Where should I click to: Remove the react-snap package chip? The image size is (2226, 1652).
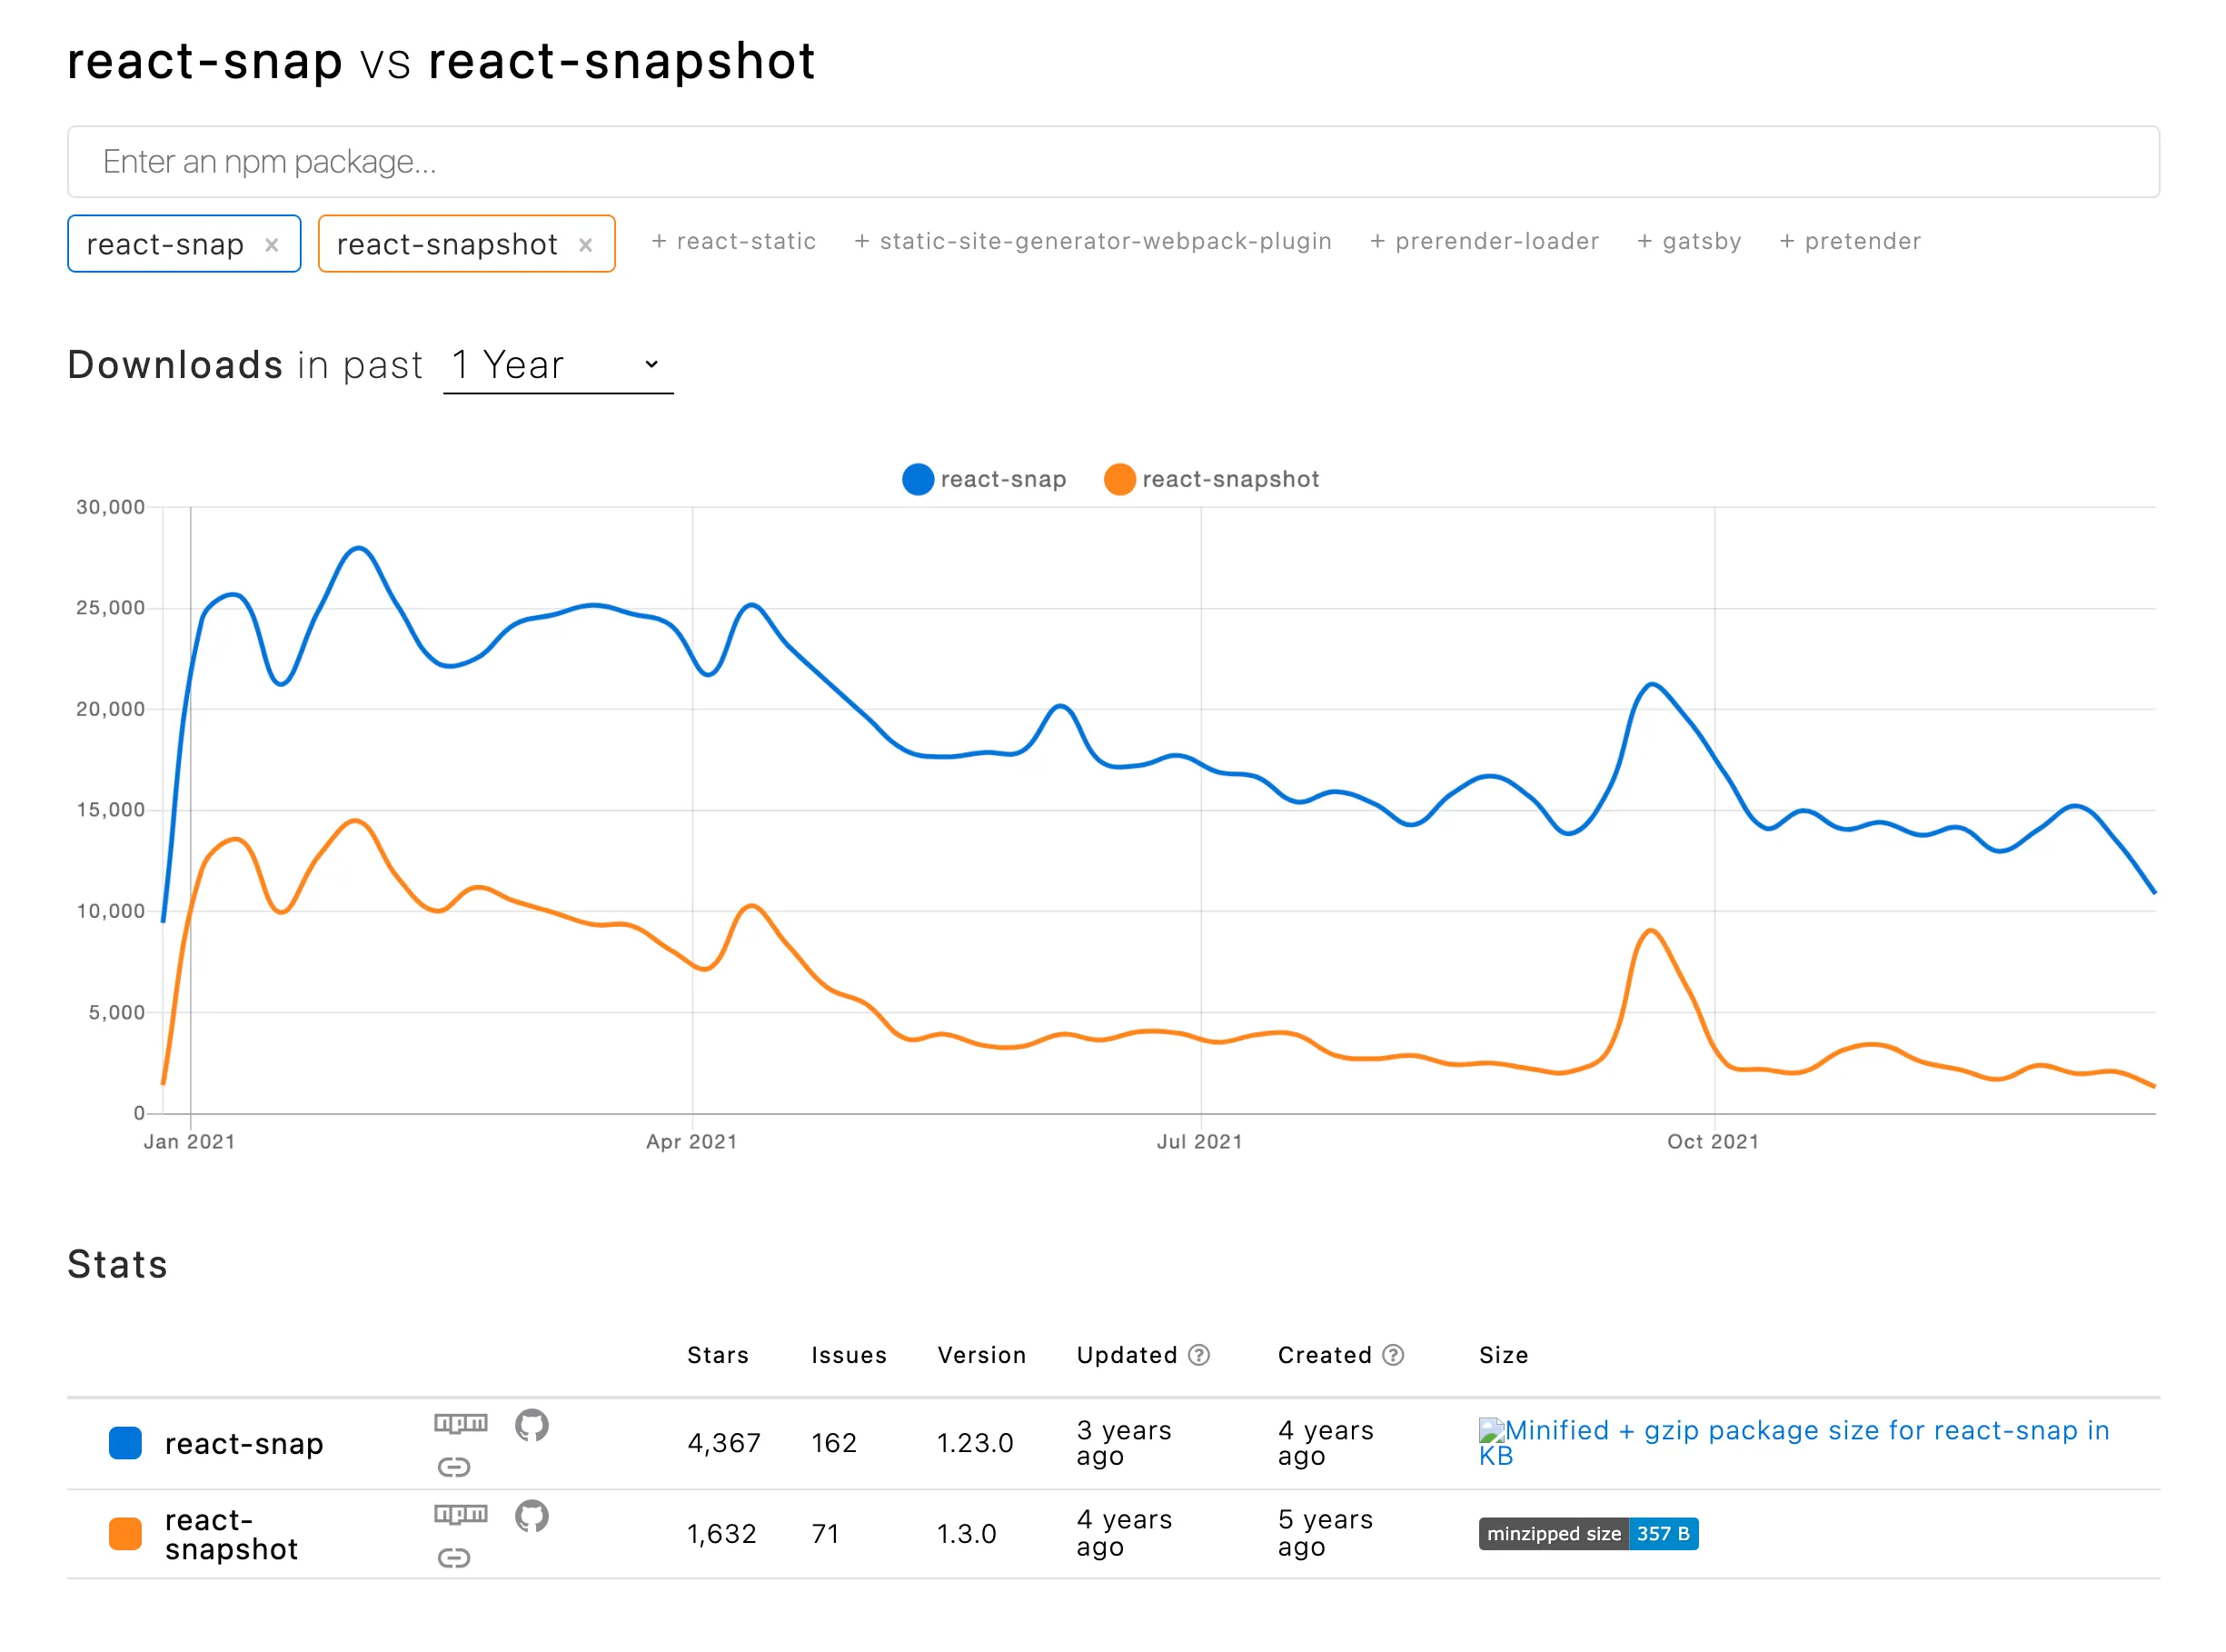point(271,244)
